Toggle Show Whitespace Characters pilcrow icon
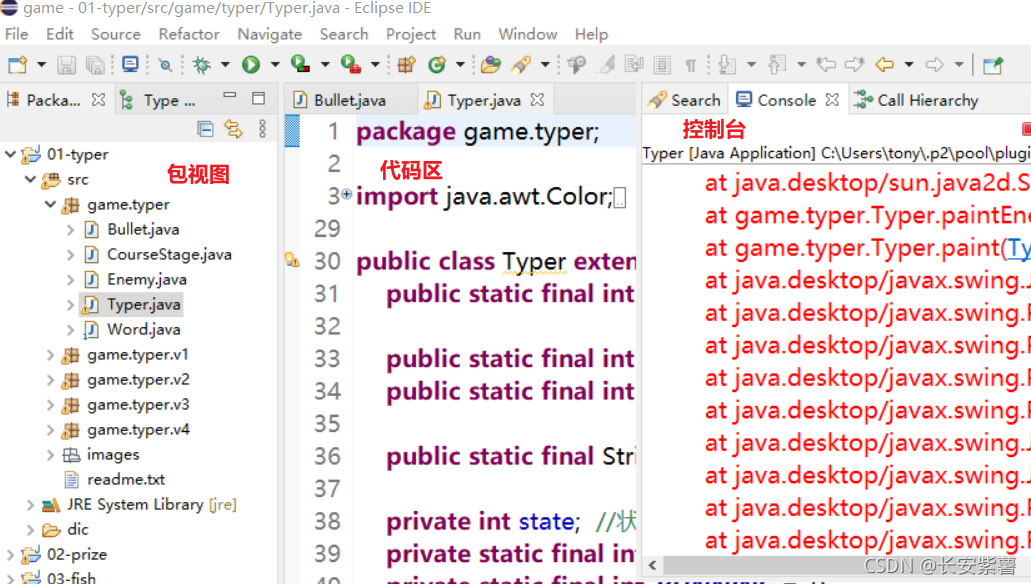1031x584 pixels. pos(690,64)
